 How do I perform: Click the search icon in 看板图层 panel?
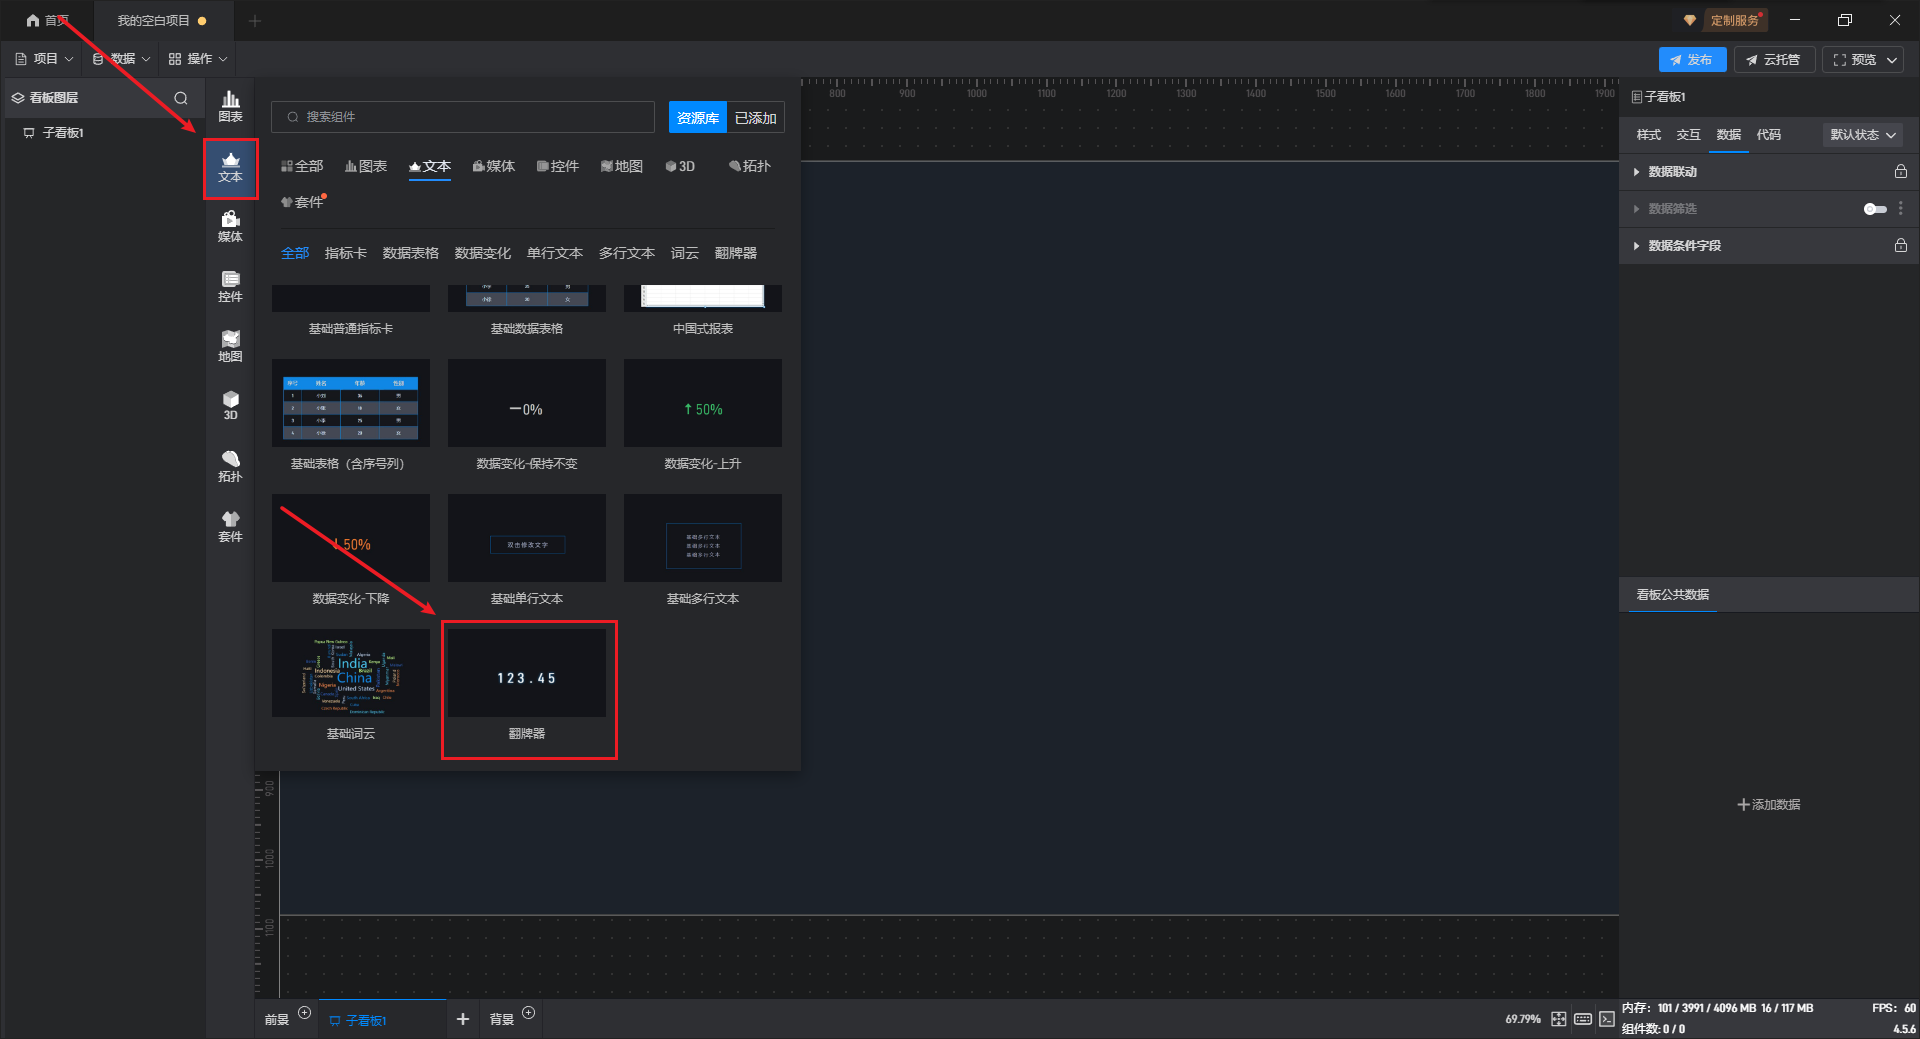(181, 98)
